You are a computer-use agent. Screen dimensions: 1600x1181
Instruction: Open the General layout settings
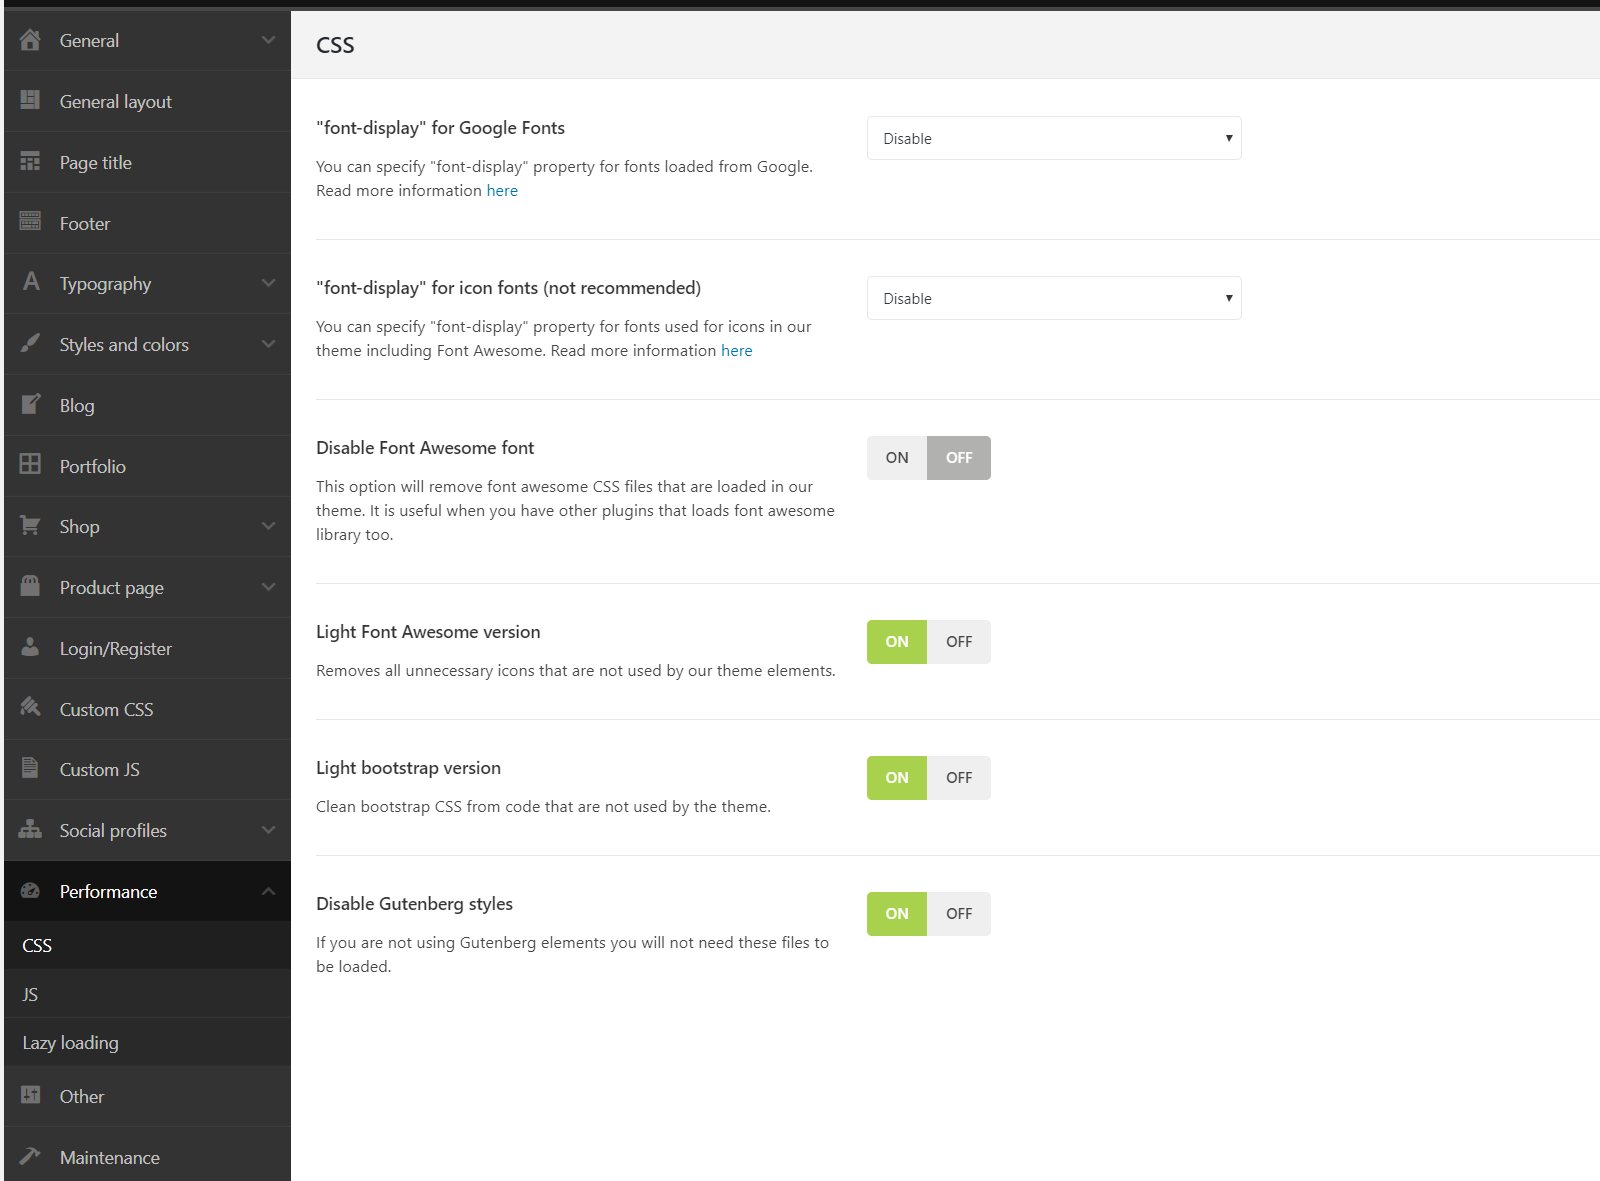pos(147,101)
